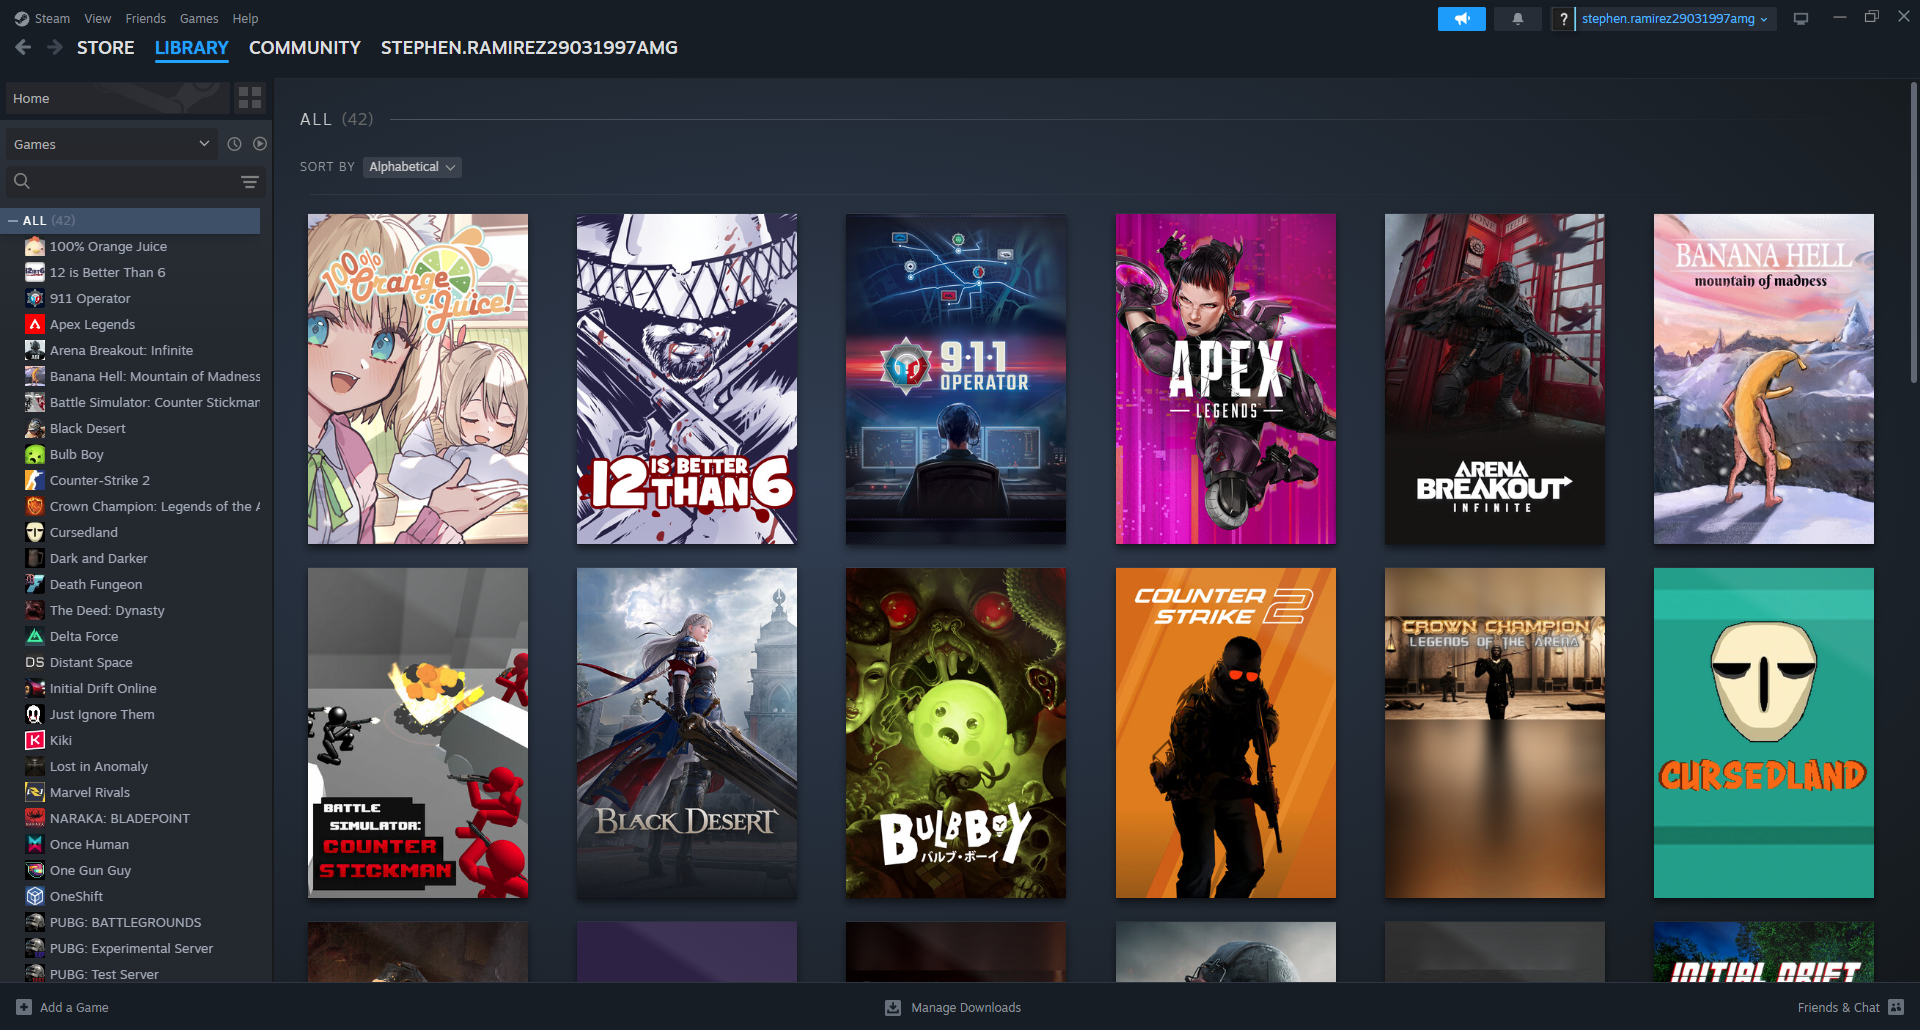Click the library search magnifier icon

22,181
